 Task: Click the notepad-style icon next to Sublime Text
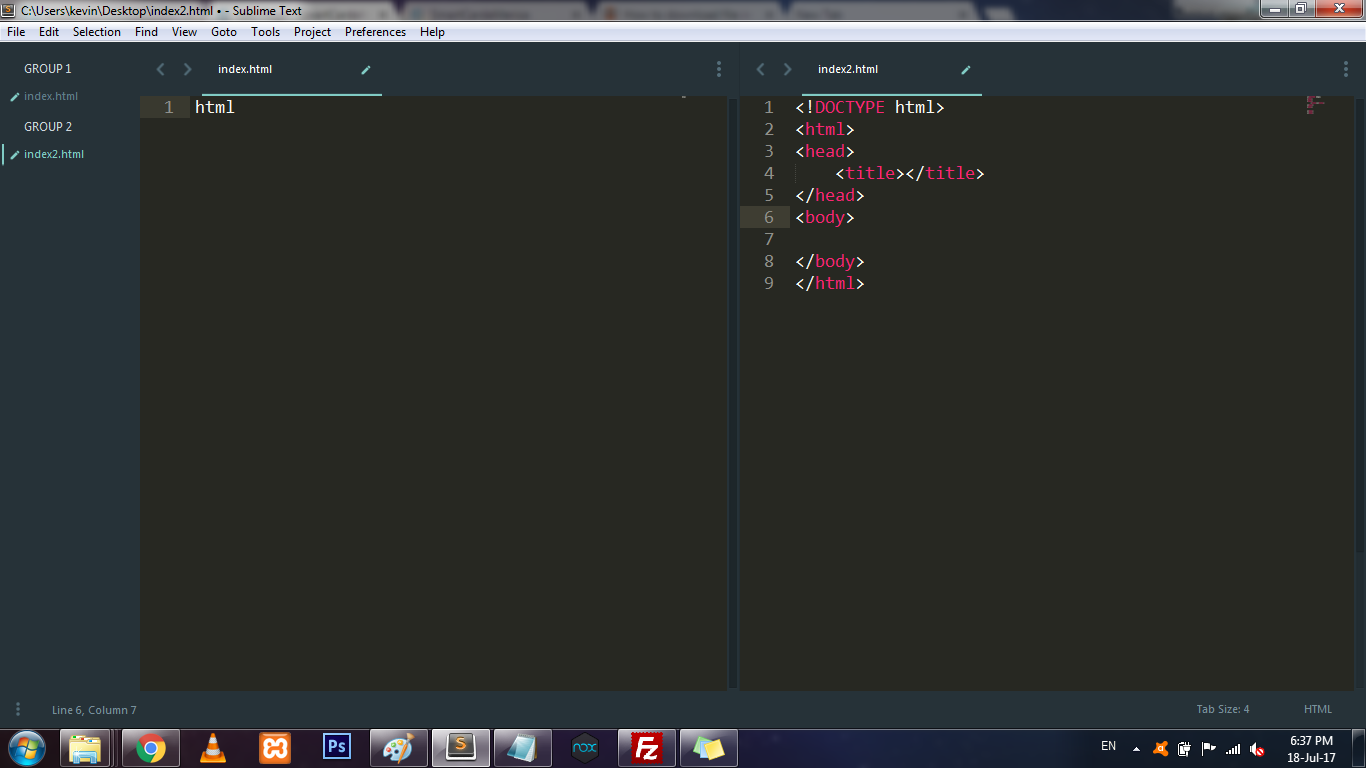522,748
